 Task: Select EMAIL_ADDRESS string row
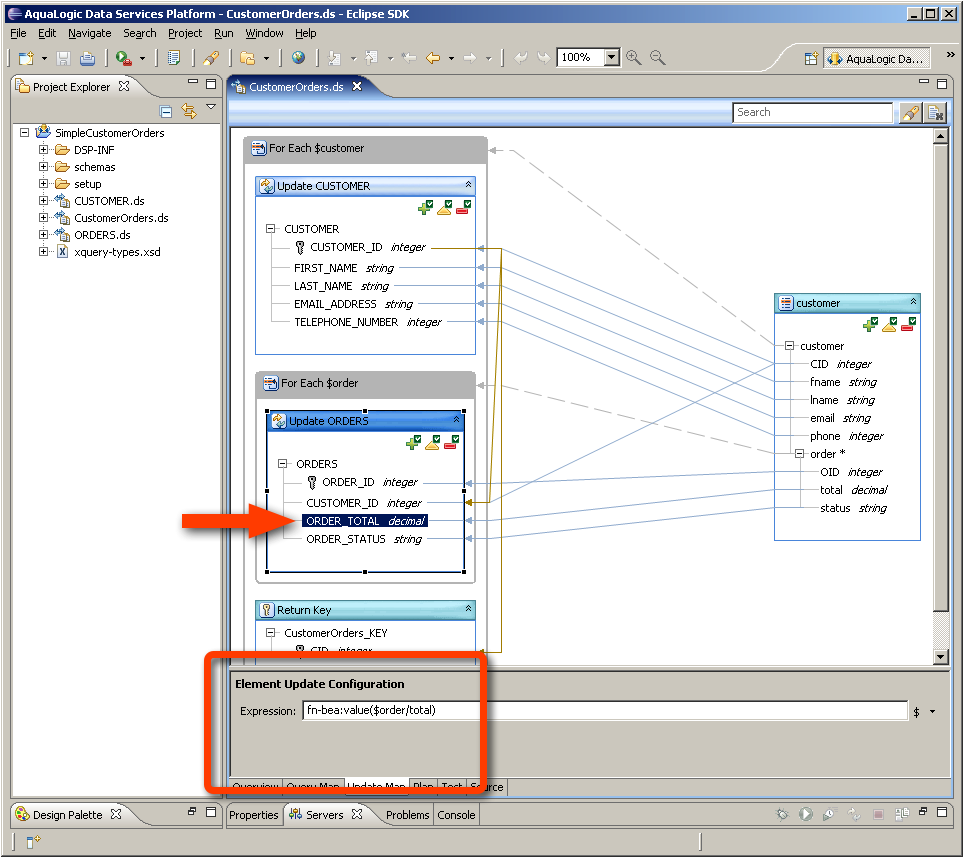point(354,304)
